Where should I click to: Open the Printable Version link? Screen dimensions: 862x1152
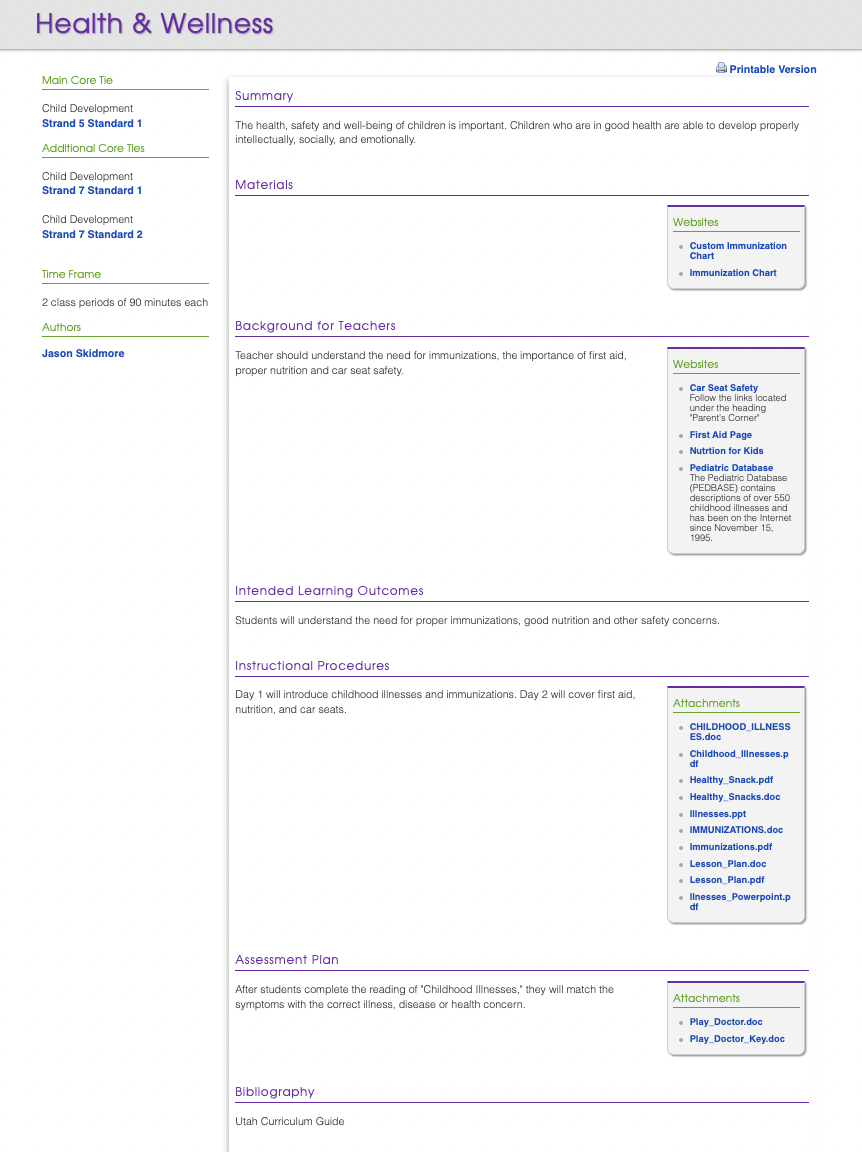772,70
